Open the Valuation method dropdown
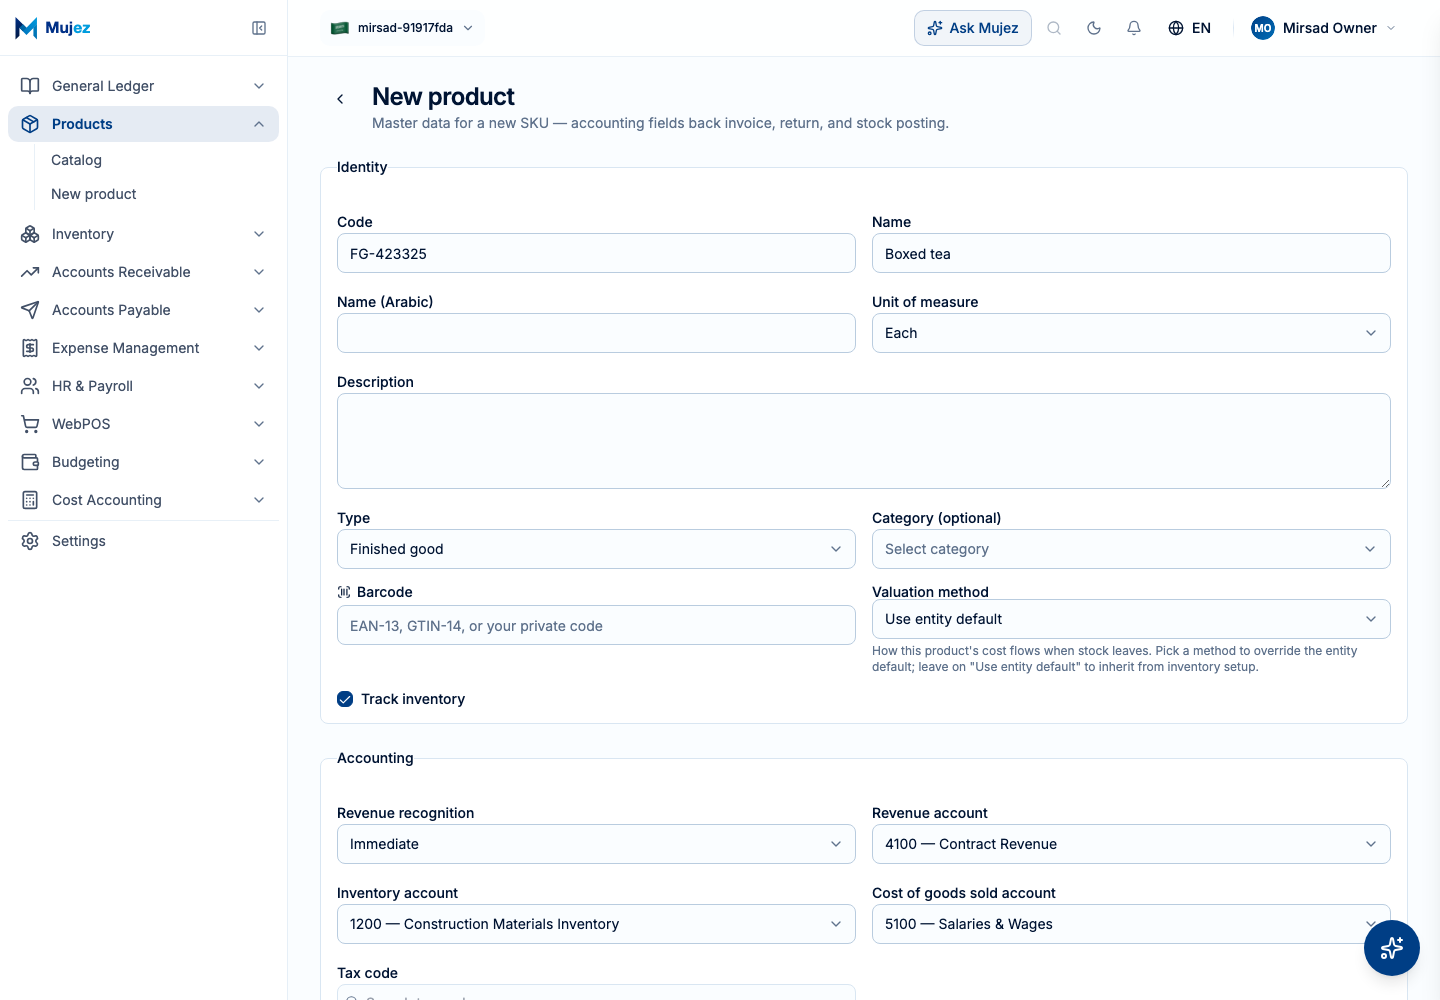 tap(1131, 619)
